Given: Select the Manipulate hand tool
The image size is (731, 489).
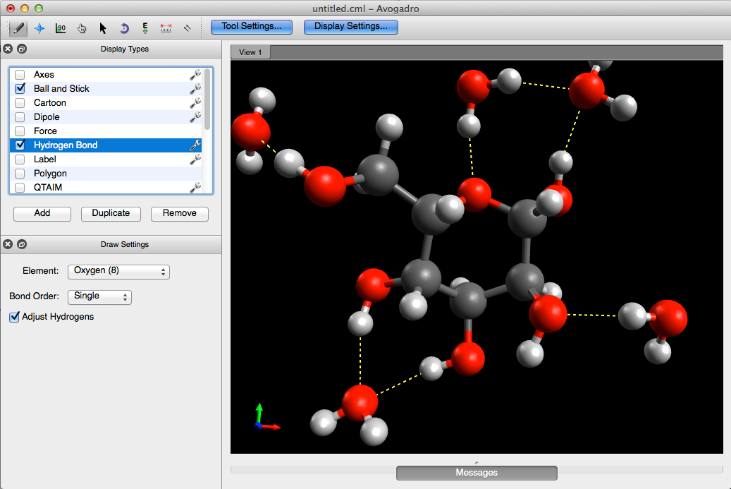Looking at the screenshot, I should click(81, 27).
